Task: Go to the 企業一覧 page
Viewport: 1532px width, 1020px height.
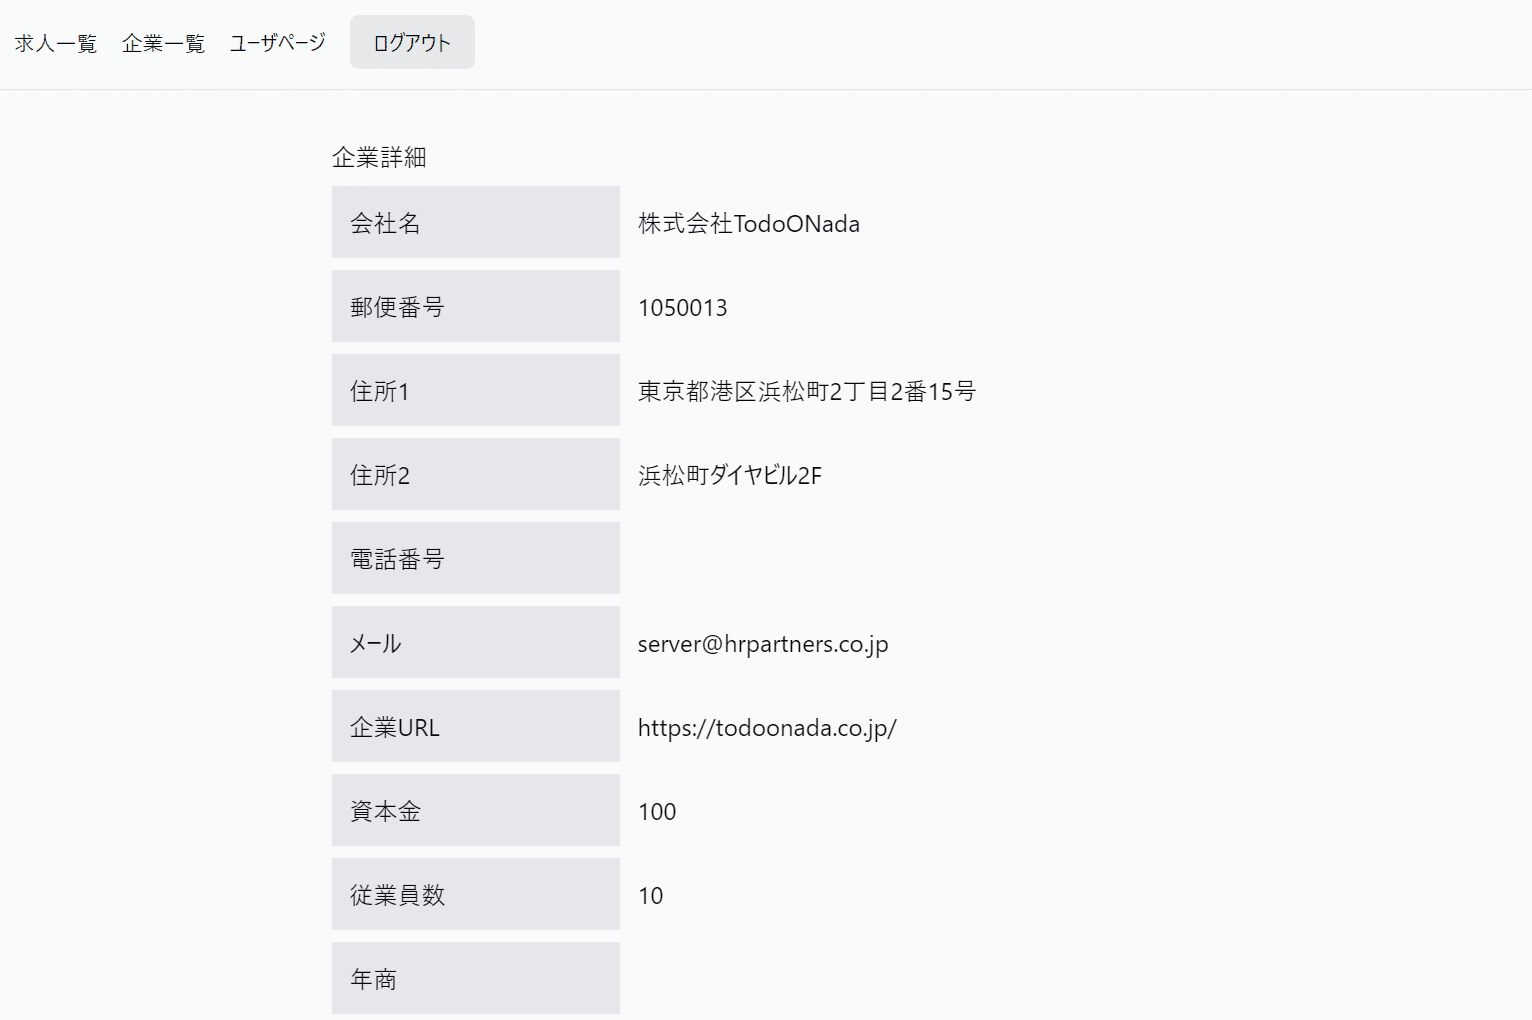Action: click(x=163, y=43)
